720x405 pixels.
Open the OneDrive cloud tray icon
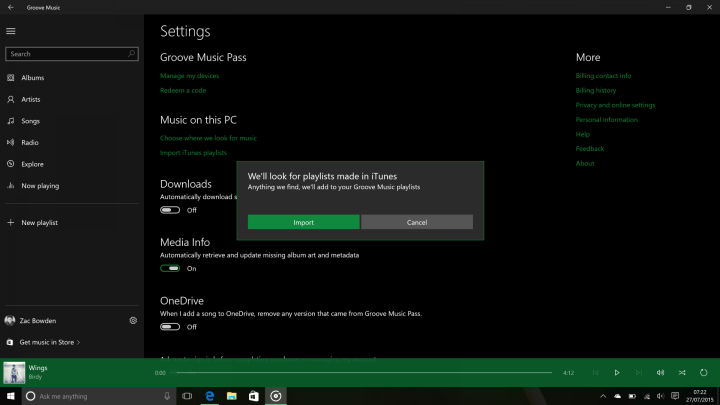(x=618, y=396)
